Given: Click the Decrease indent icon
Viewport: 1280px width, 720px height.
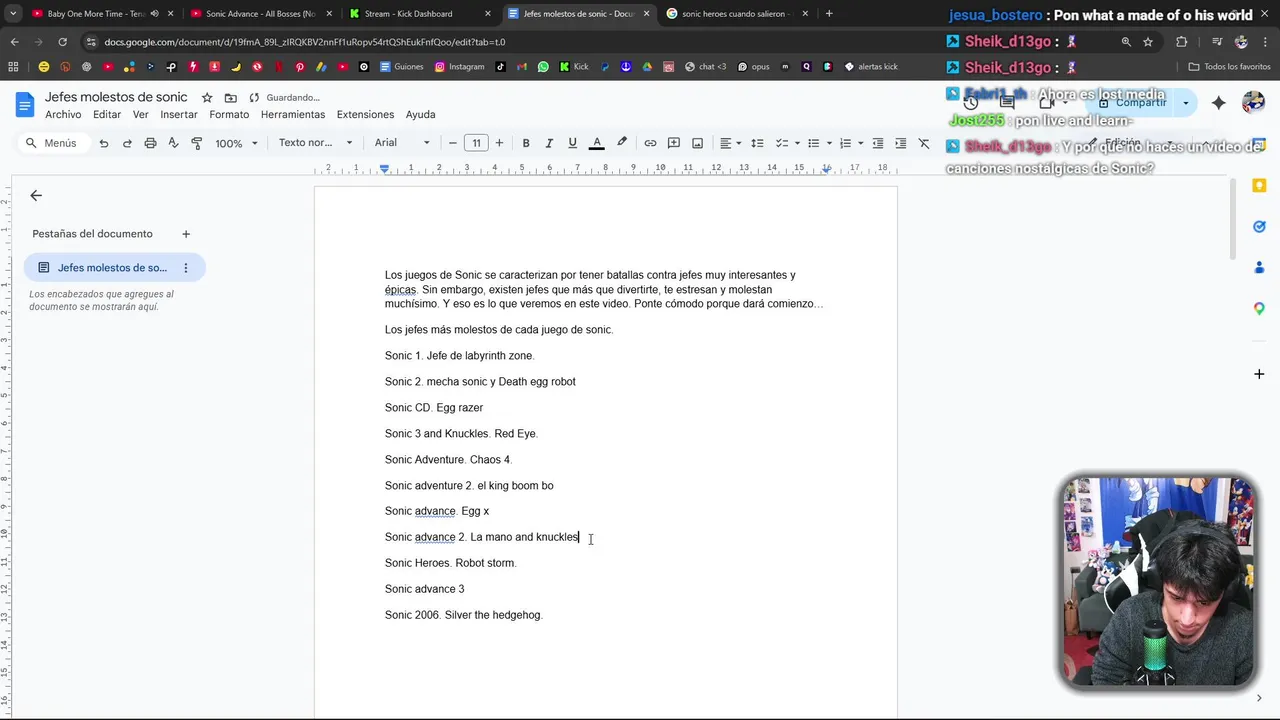Looking at the screenshot, I should (877, 143).
